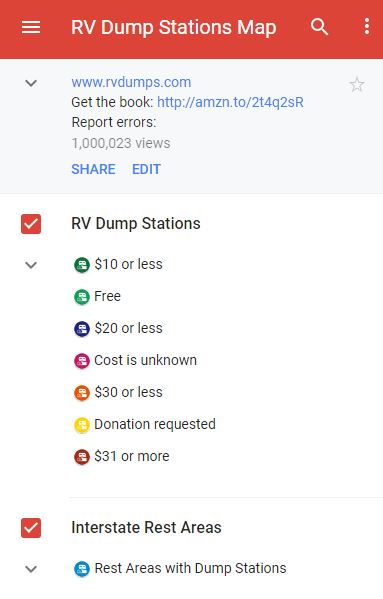
Task: Click the dark green $10 or less marker icon
Action: coord(82,264)
